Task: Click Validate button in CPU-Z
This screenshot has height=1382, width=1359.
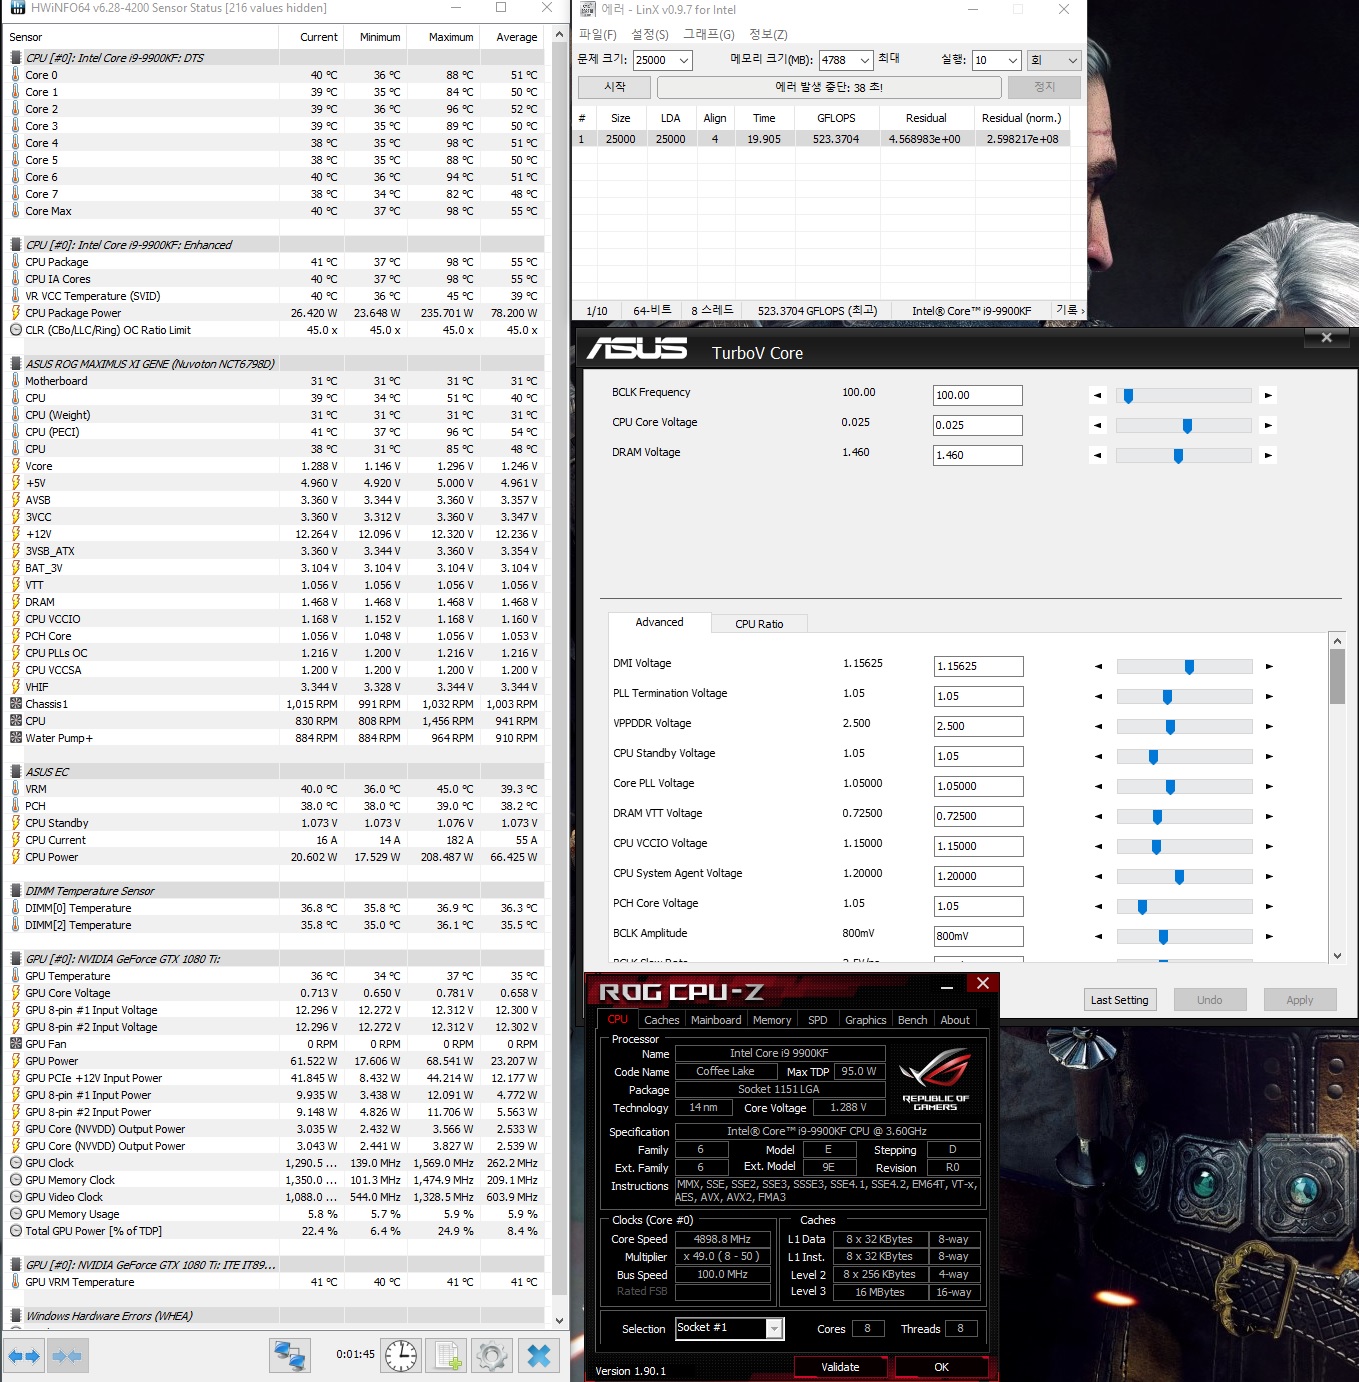Action: 840,1367
